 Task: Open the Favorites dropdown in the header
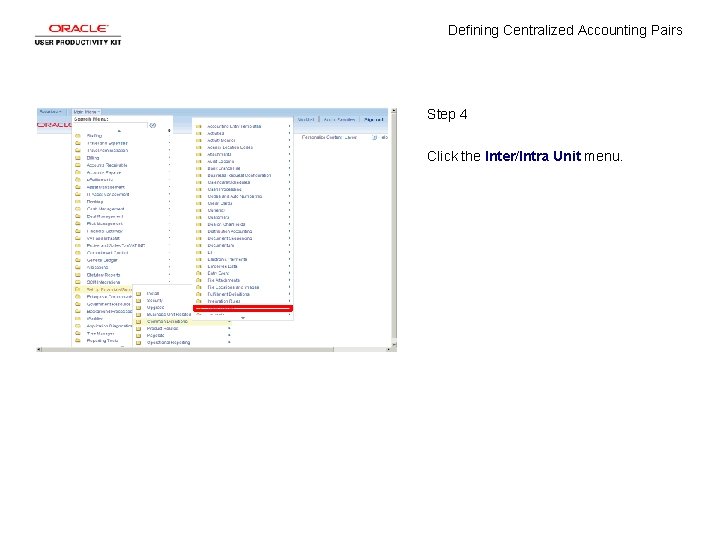point(51,112)
